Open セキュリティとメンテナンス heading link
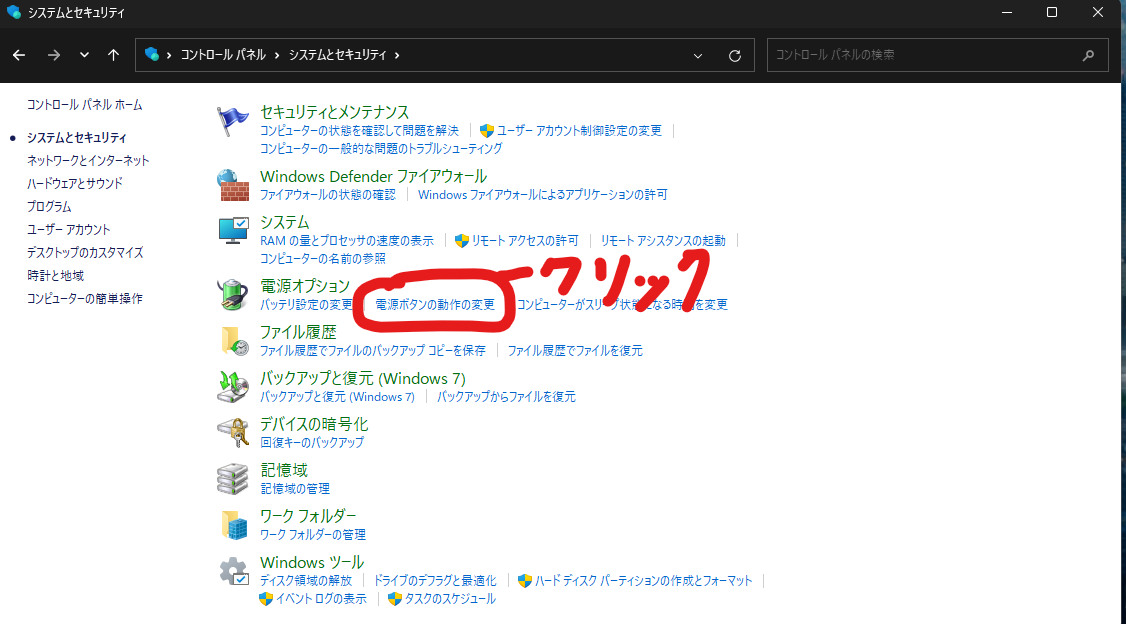The height and width of the screenshot is (624, 1126). pos(335,112)
